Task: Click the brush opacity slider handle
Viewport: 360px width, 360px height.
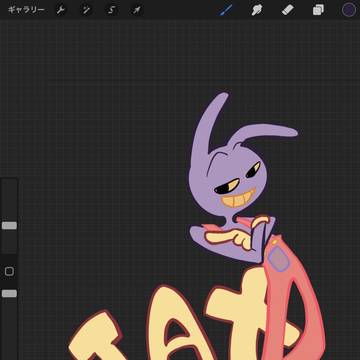Action: (9, 294)
